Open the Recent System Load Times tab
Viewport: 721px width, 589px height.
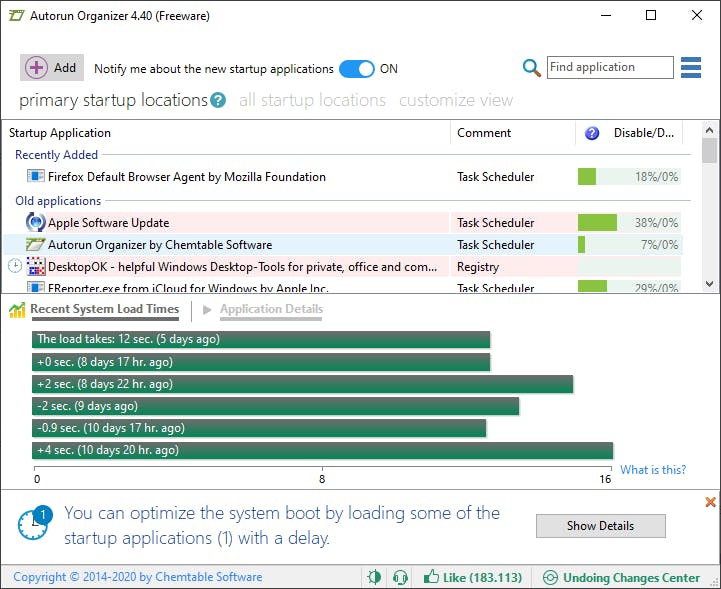click(x=105, y=309)
